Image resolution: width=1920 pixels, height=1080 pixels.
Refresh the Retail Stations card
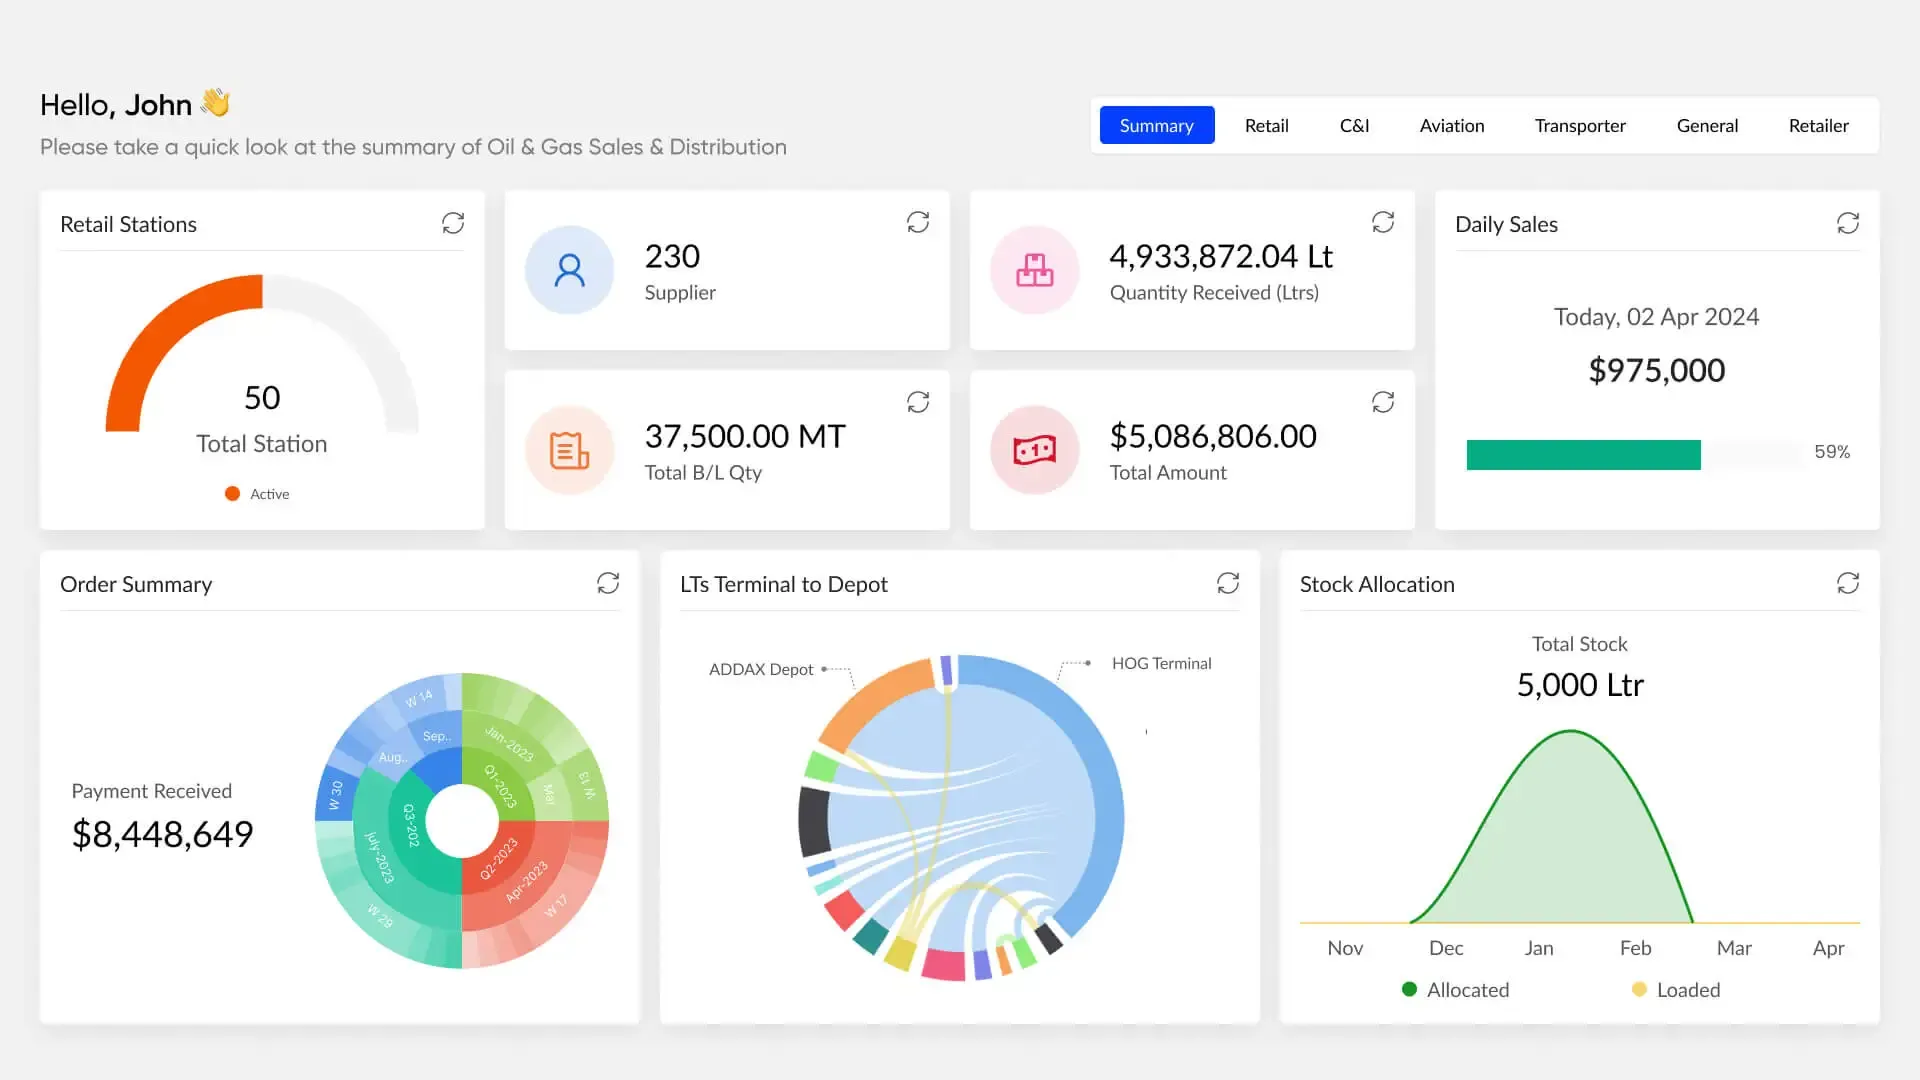coord(453,223)
